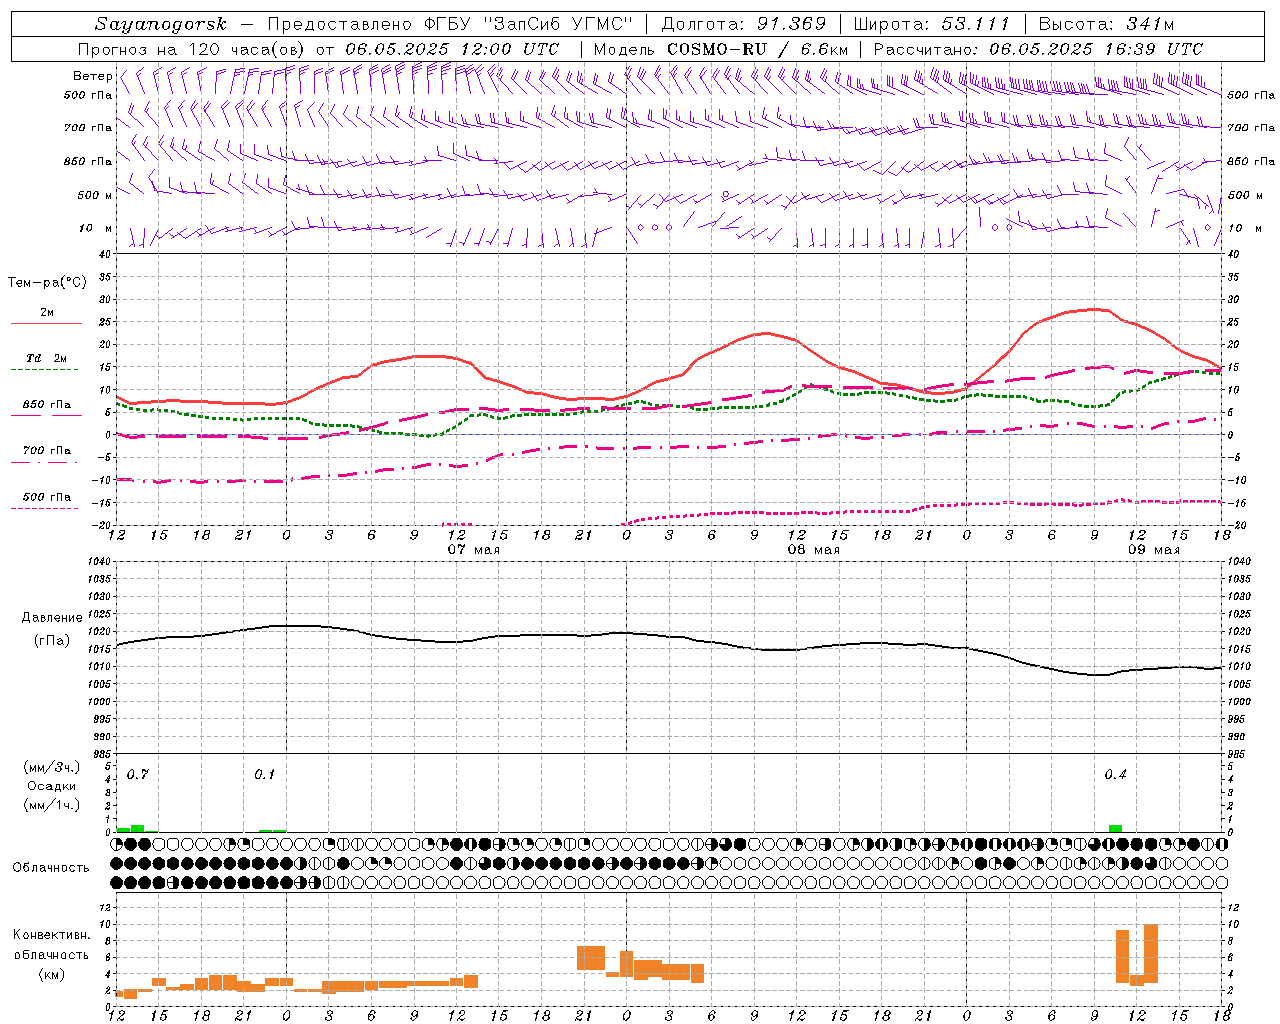
Task: Click the forecast start time 06.05.2025 12:00 UTC
Action: click(452, 49)
